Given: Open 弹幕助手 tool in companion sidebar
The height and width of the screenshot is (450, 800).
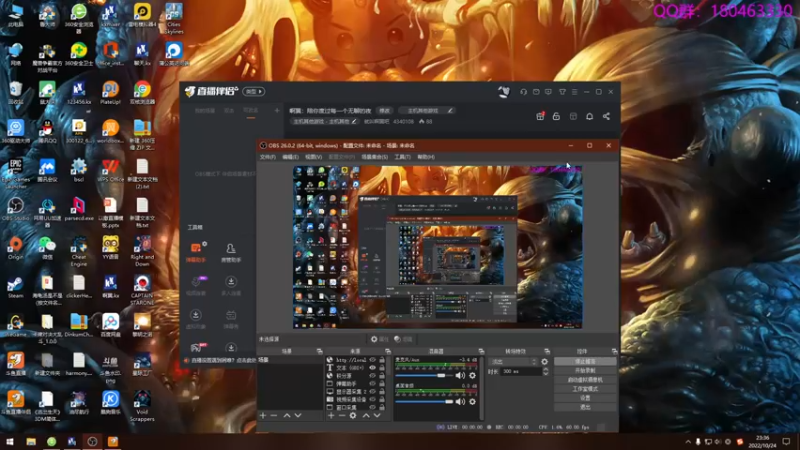Looking at the screenshot, I should tap(196, 252).
